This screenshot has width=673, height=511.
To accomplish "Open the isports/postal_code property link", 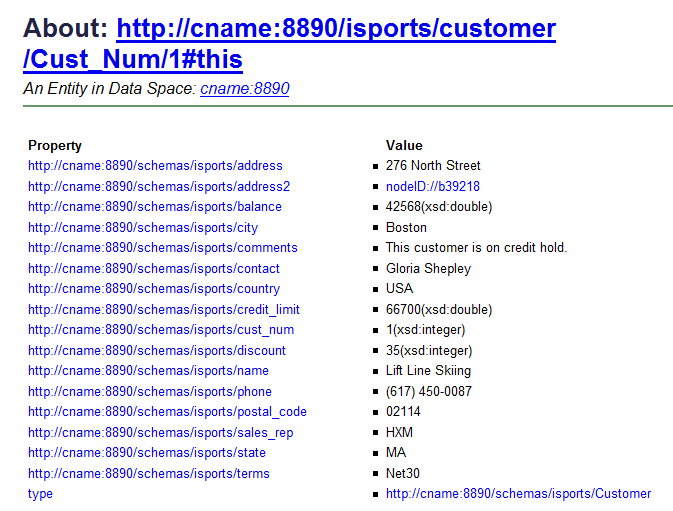I will [167, 412].
